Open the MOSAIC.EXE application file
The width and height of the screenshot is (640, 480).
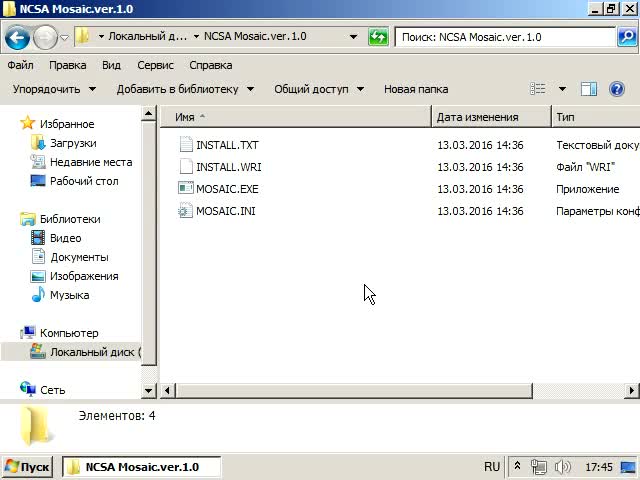[226, 189]
